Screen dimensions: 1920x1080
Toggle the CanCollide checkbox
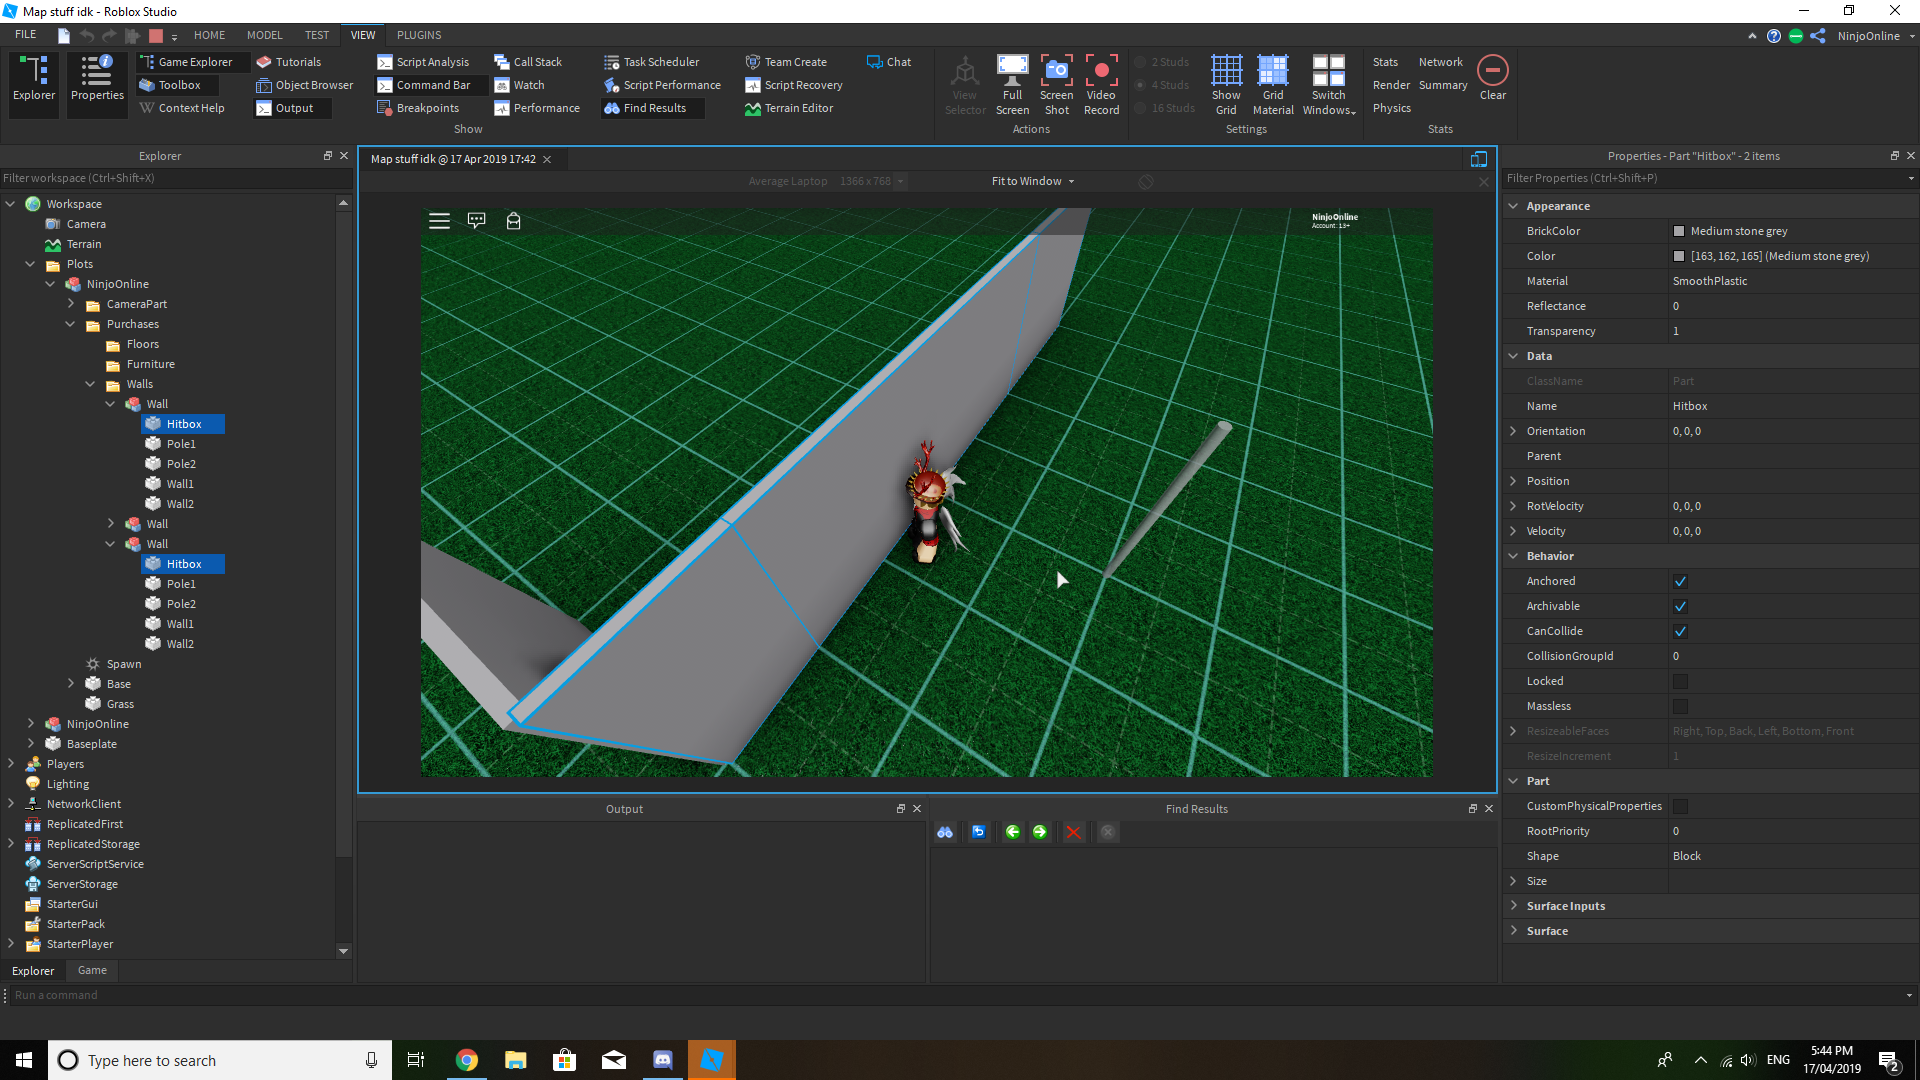point(1680,631)
